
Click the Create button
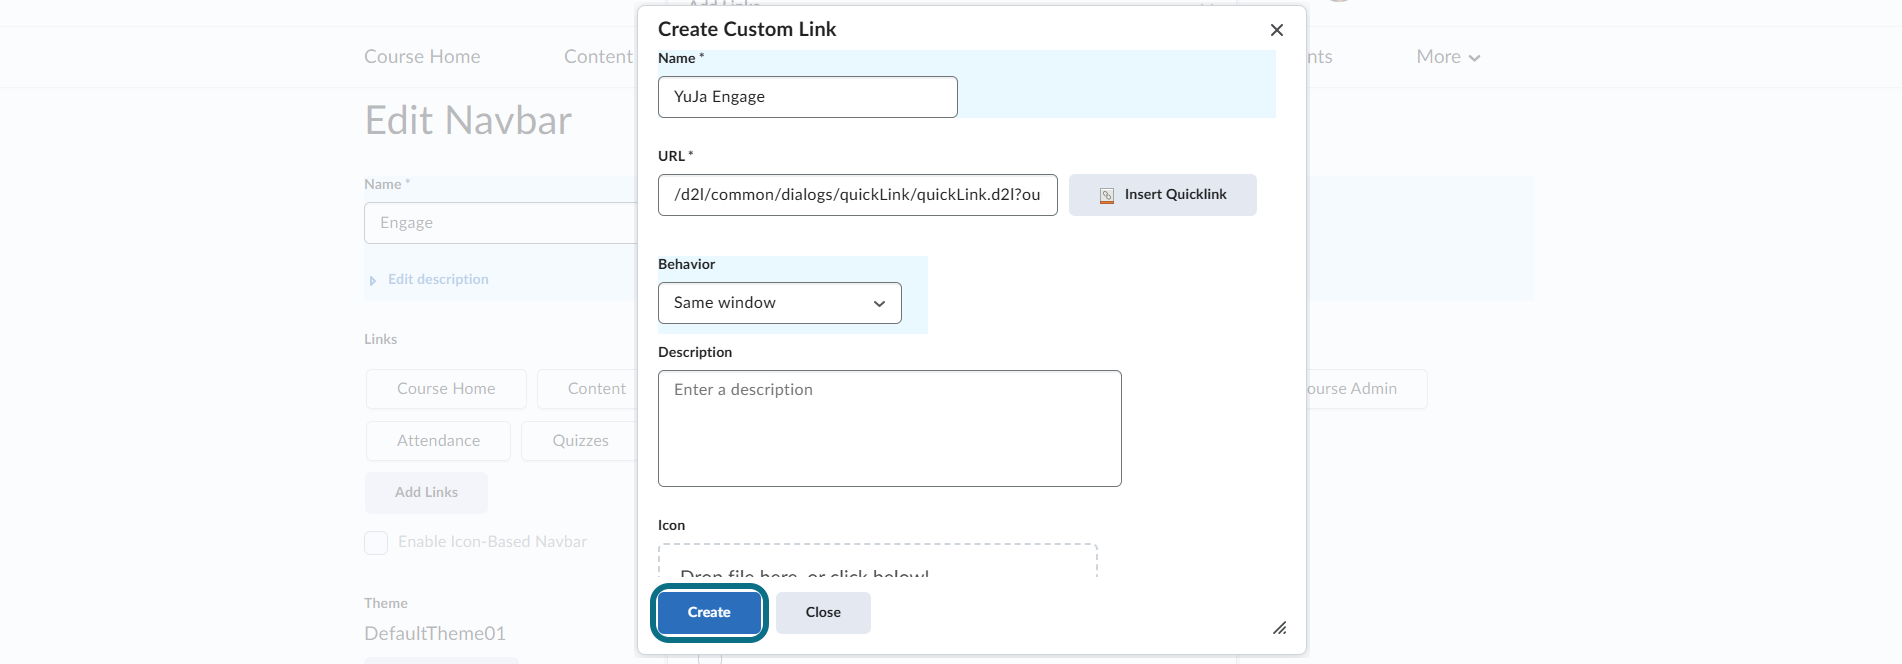[709, 613]
